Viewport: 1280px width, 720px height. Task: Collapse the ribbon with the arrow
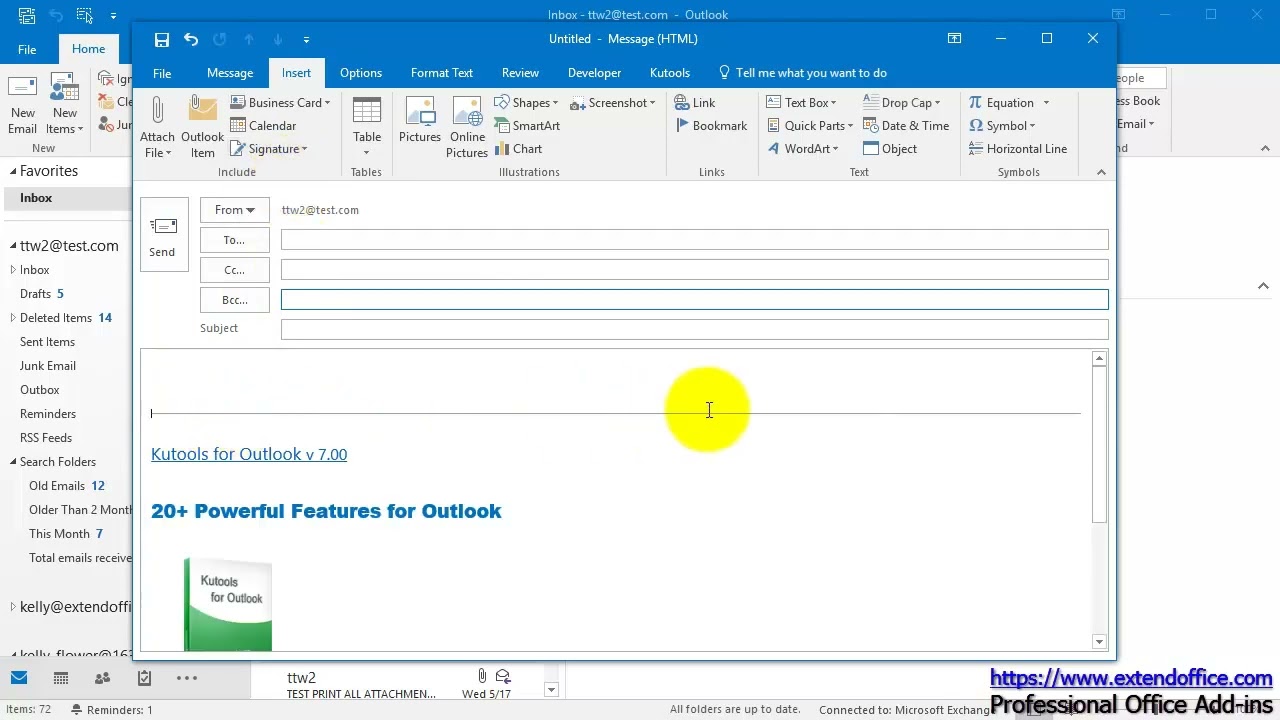click(1101, 172)
